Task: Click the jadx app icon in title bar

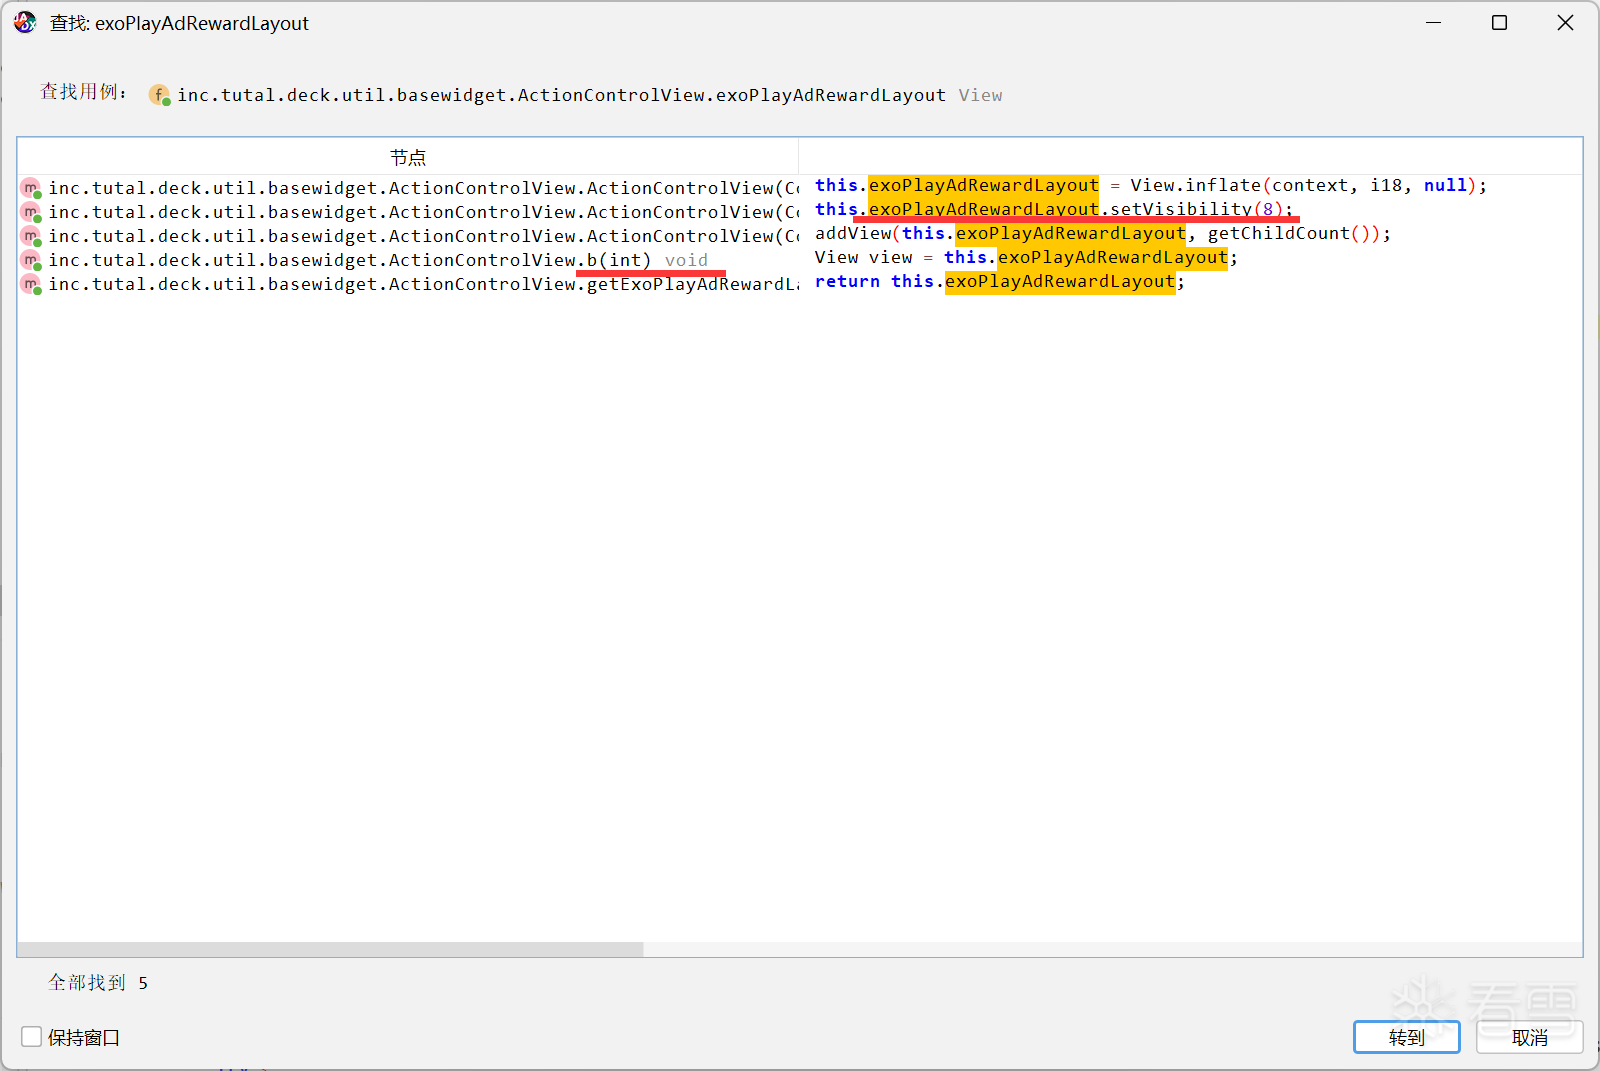Action: [25, 22]
